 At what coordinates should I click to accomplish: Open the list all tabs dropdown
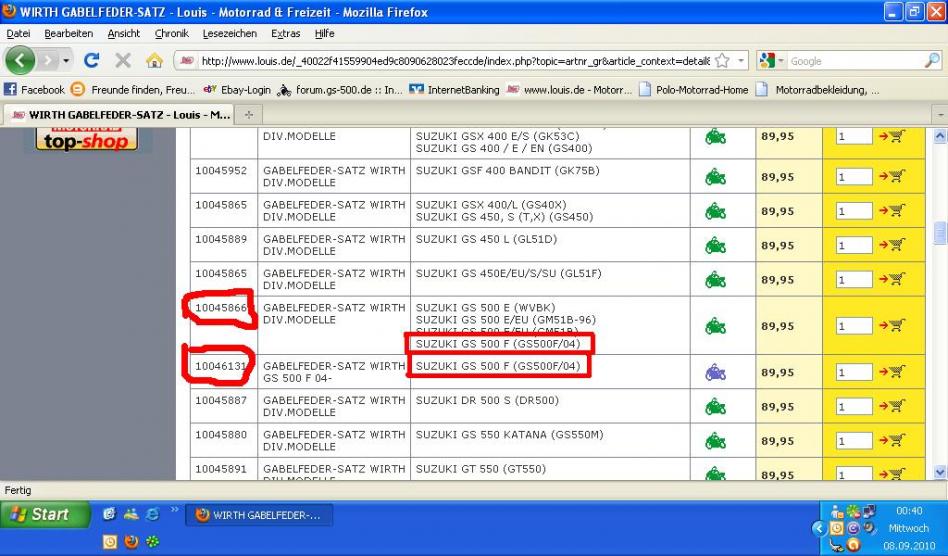pos(940,114)
